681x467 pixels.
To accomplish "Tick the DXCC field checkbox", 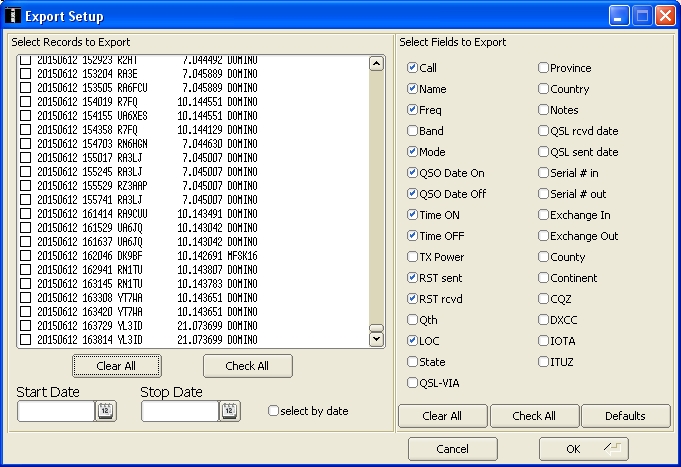I will (x=544, y=320).
